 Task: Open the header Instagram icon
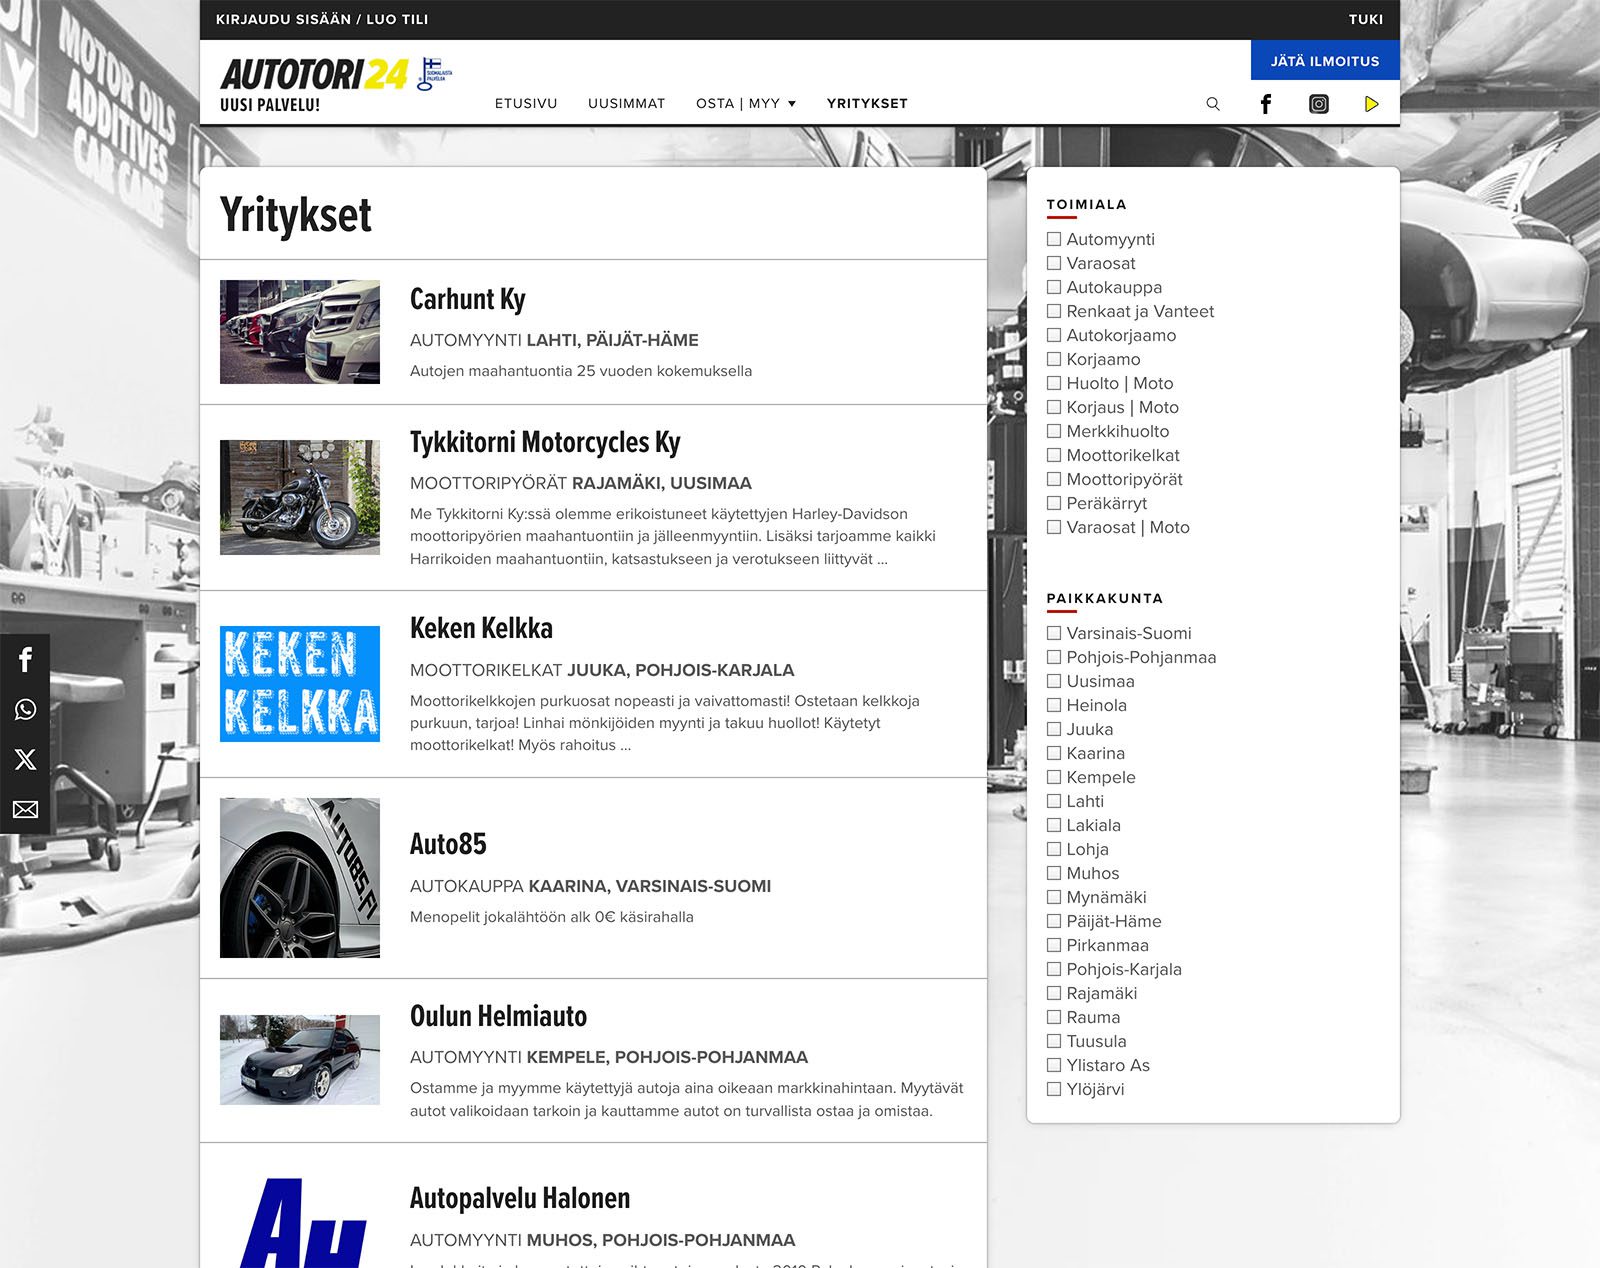tap(1319, 104)
